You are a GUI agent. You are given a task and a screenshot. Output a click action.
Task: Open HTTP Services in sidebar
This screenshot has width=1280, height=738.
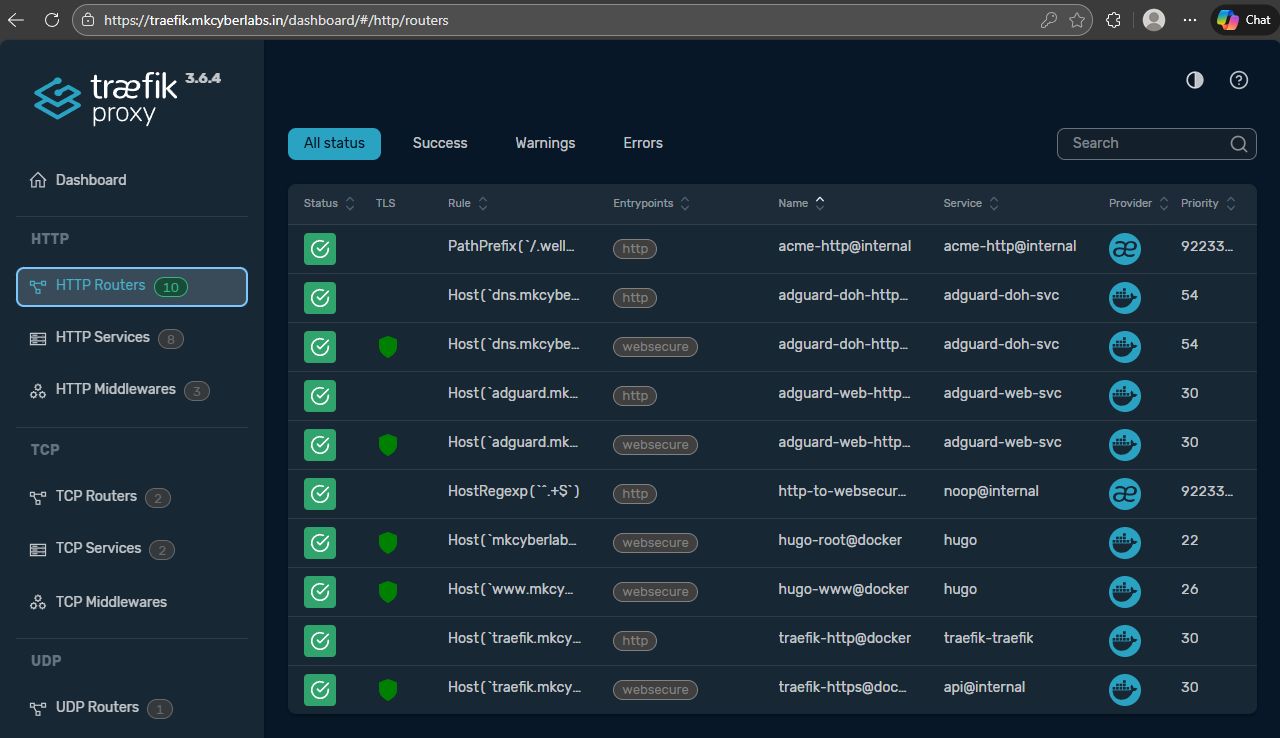pos(132,338)
